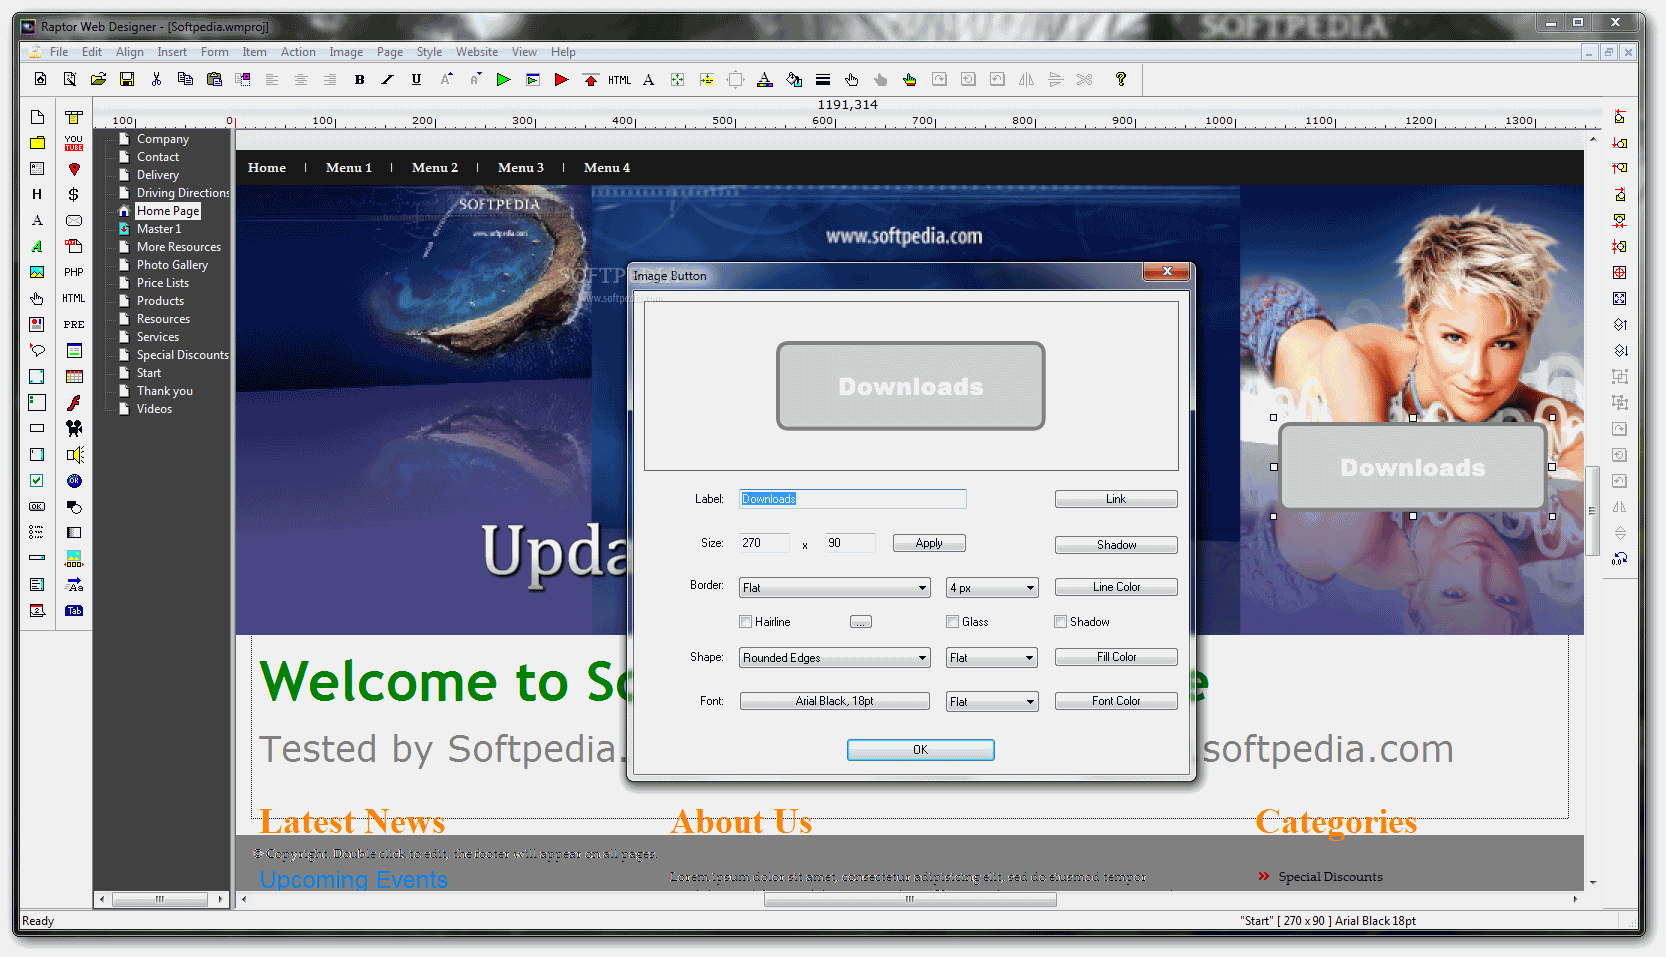Image resolution: width=1666 pixels, height=957 pixels.
Task: Select Photo Gallery page in page list
Action: [x=172, y=265]
